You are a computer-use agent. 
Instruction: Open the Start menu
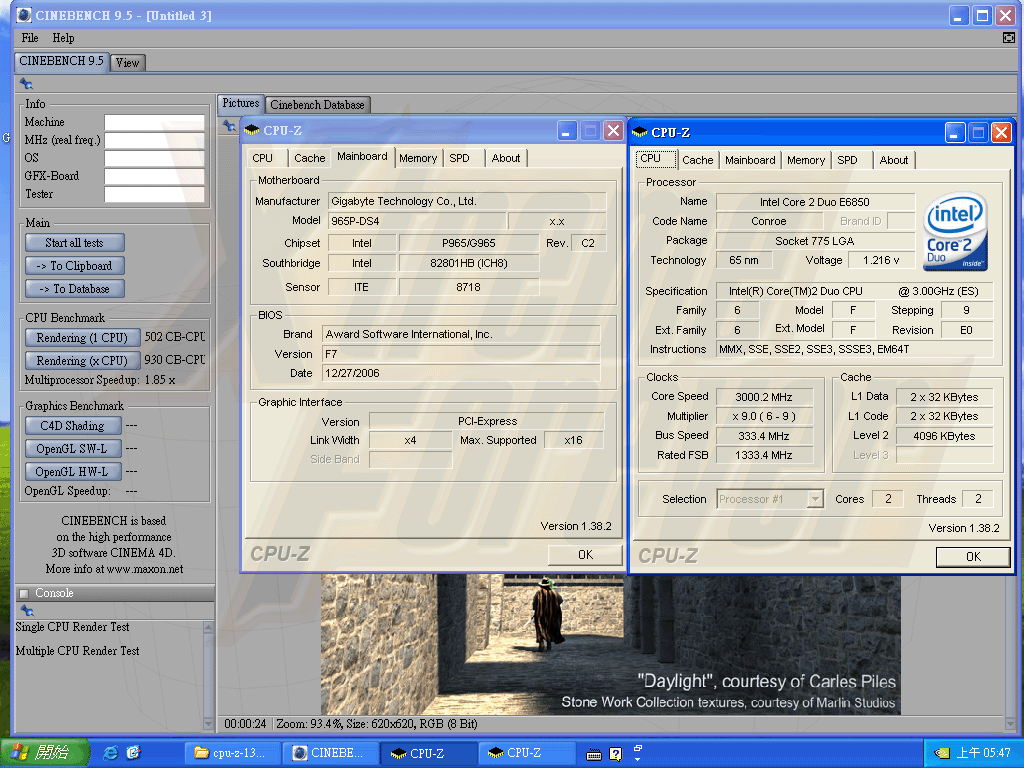pos(44,752)
